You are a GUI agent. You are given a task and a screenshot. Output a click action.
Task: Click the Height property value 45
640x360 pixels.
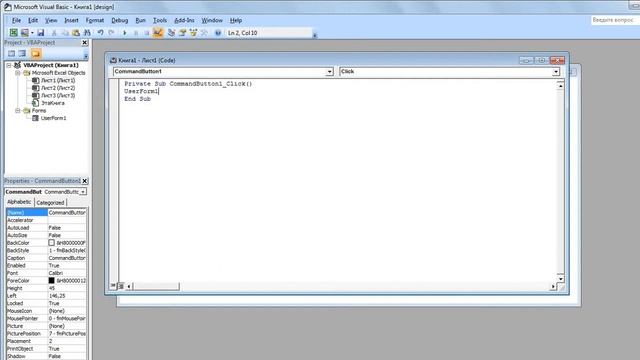pyautogui.click(x=67, y=288)
